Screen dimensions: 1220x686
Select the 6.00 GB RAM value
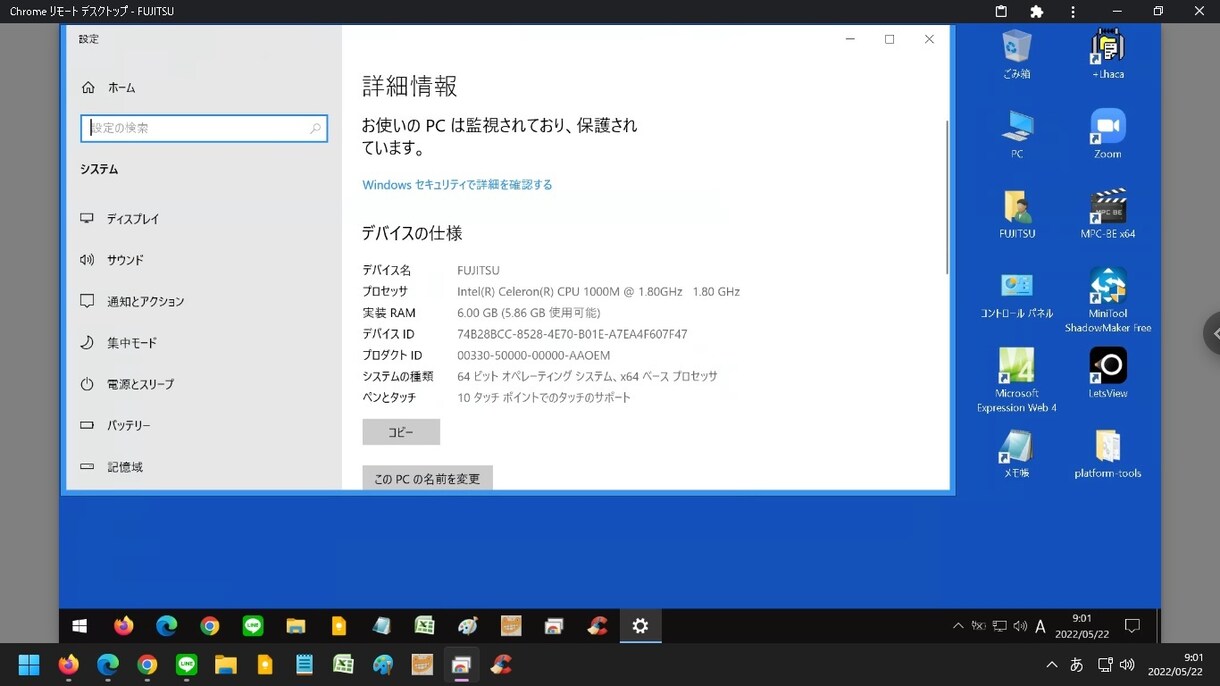528,313
